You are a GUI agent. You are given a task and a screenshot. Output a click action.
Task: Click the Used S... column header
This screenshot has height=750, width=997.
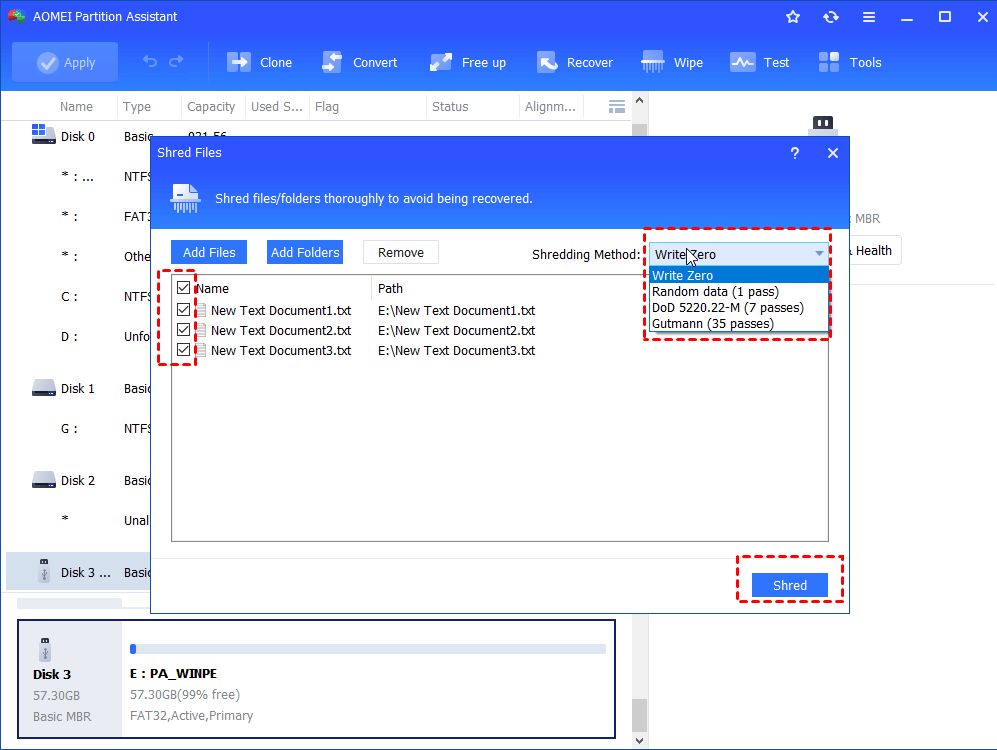(277, 107)
